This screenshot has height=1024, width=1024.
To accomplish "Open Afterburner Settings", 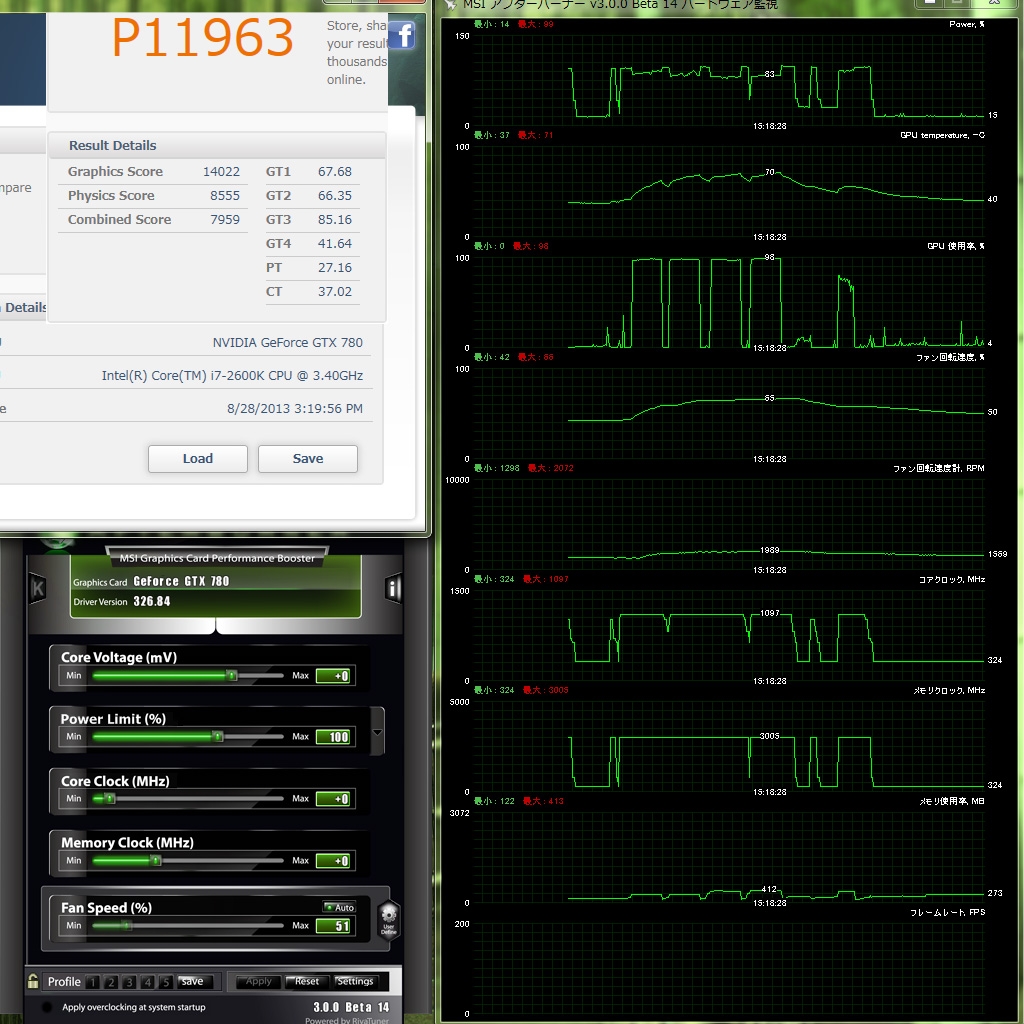I will click(355, 982).
